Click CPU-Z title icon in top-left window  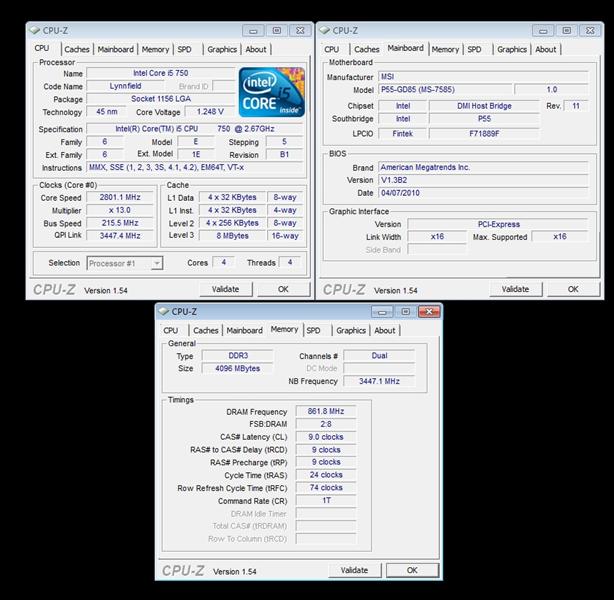click(38, 30)
